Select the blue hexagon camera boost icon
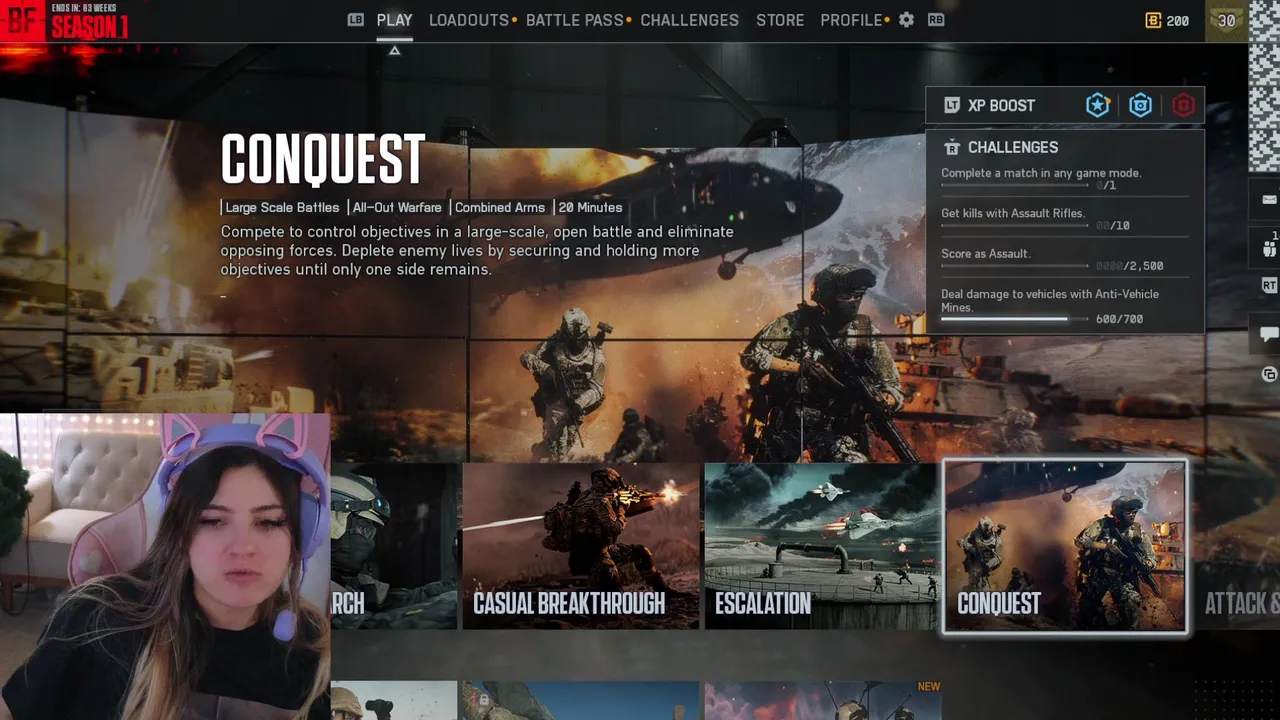Screen dimensions: 1280x720 (1141, 105)
